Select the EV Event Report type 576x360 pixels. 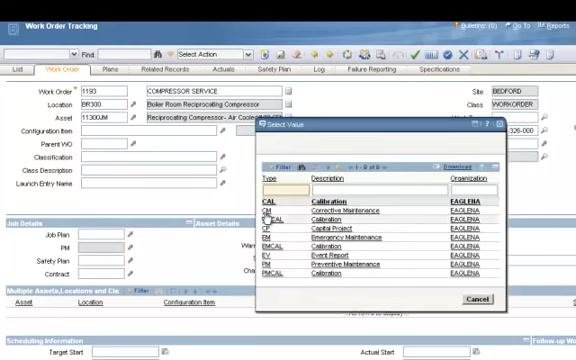coord(266,255)
